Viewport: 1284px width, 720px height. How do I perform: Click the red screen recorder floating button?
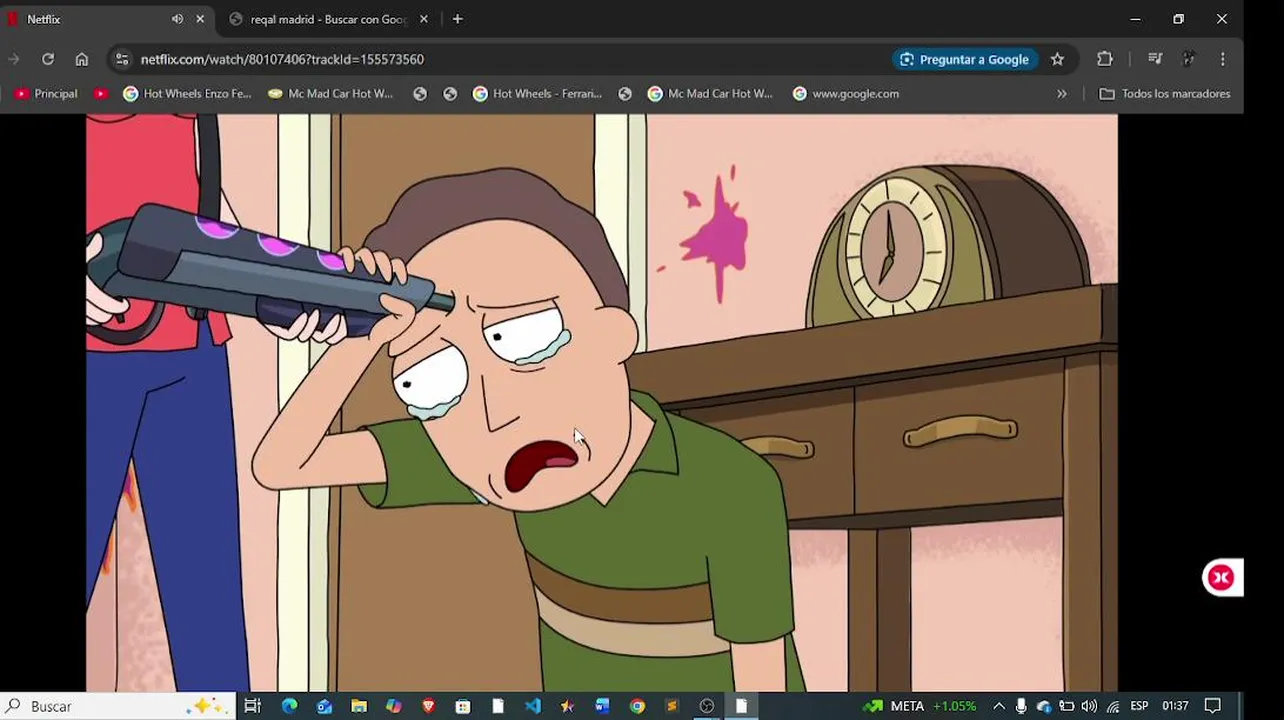(x=1221, y=577)
